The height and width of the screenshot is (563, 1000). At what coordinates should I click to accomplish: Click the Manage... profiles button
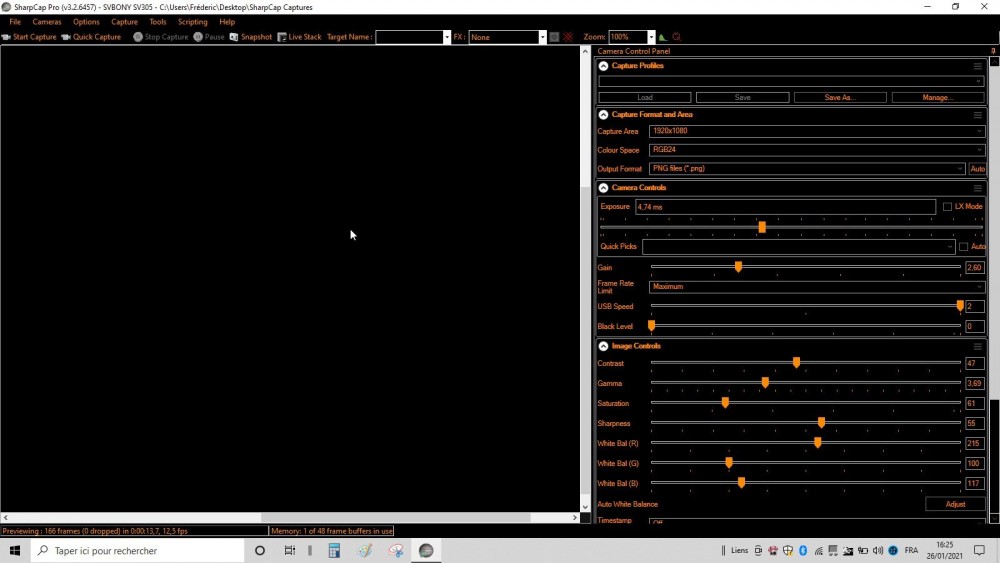938,98
